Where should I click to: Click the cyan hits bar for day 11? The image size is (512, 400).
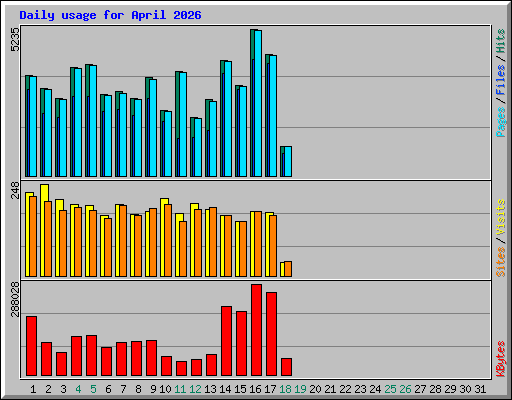tap(183, 124)
